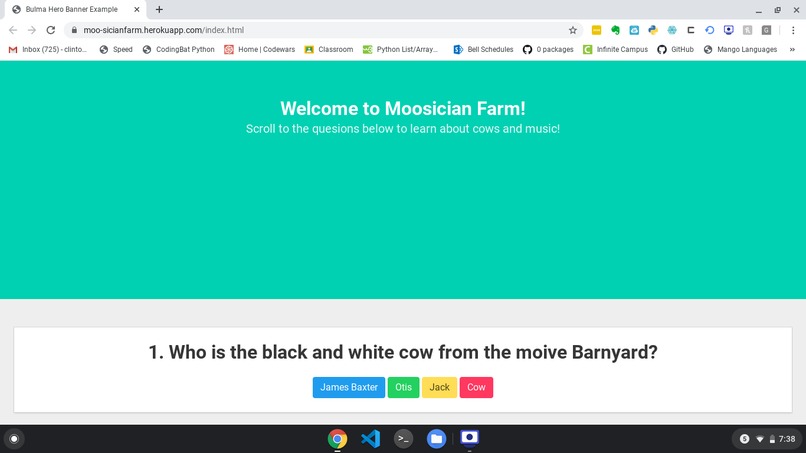Open the Infinite Campus bookmark
The image size is (806, 453).
click(615, 49)
